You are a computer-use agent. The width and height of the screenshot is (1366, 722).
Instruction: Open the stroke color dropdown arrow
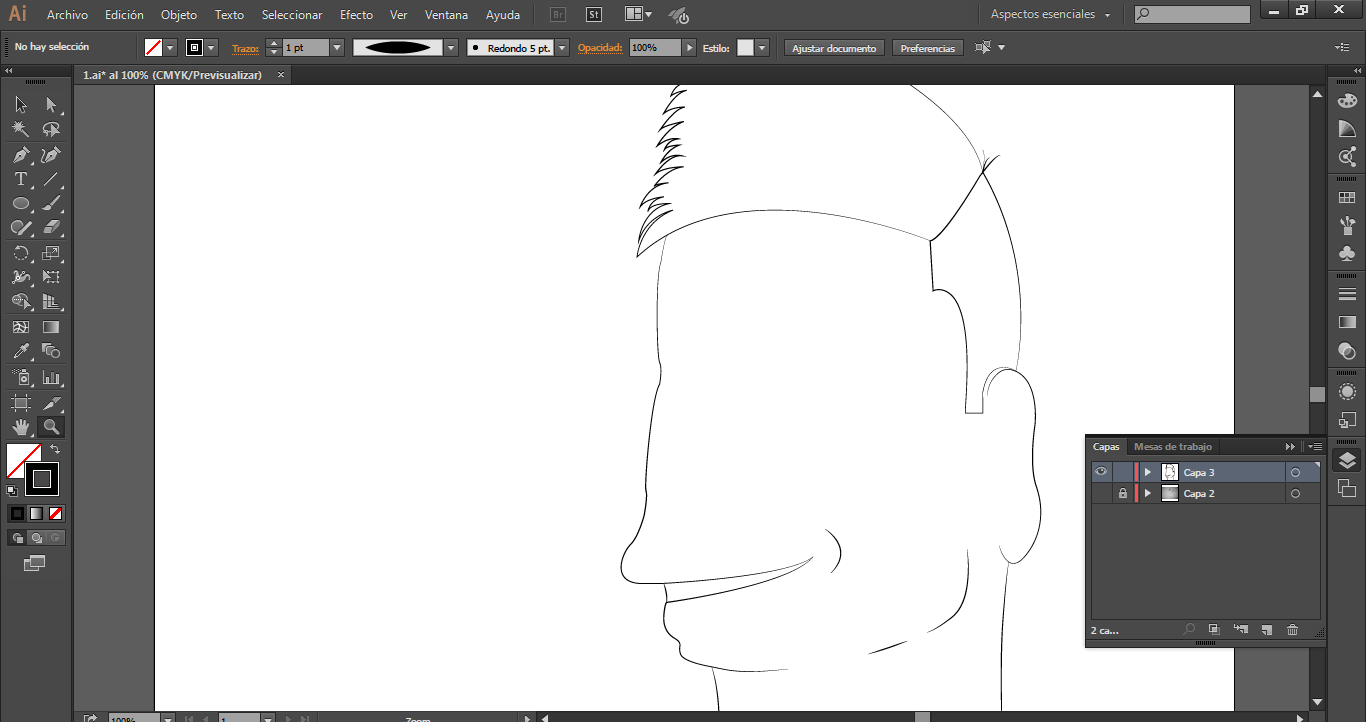pos(211,48)
